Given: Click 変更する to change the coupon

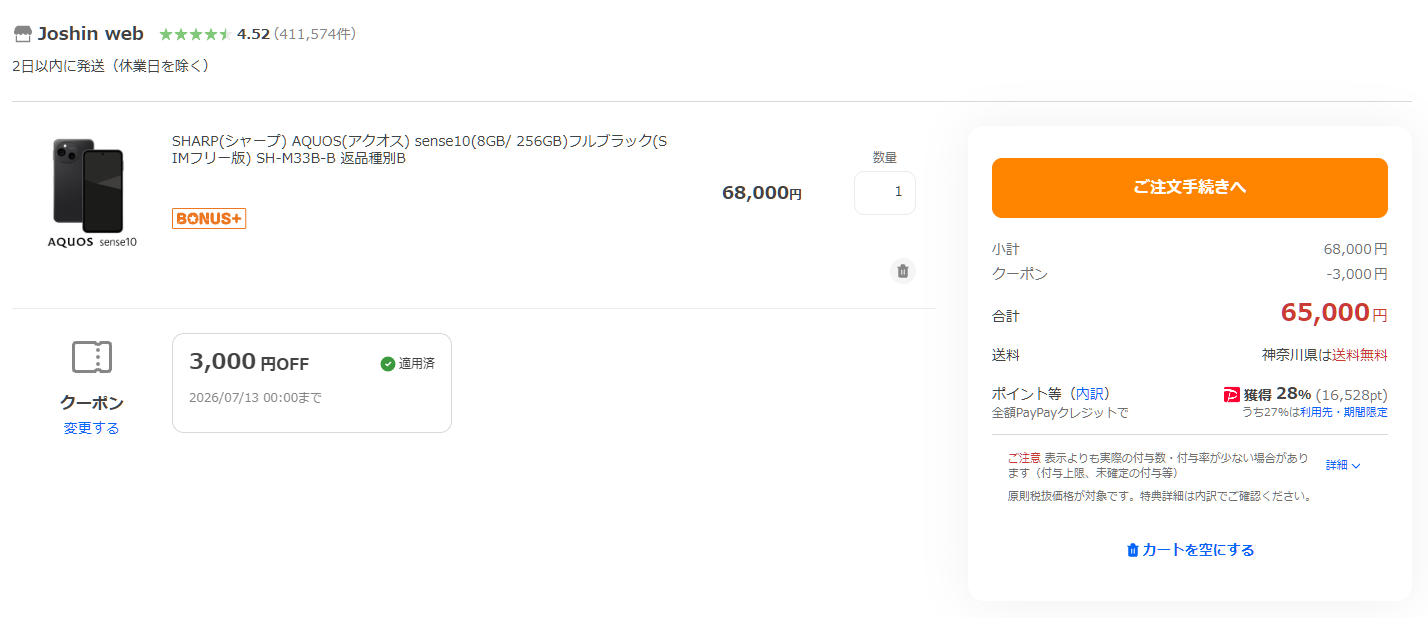Looking at the screenshot, I should [92, 428].
